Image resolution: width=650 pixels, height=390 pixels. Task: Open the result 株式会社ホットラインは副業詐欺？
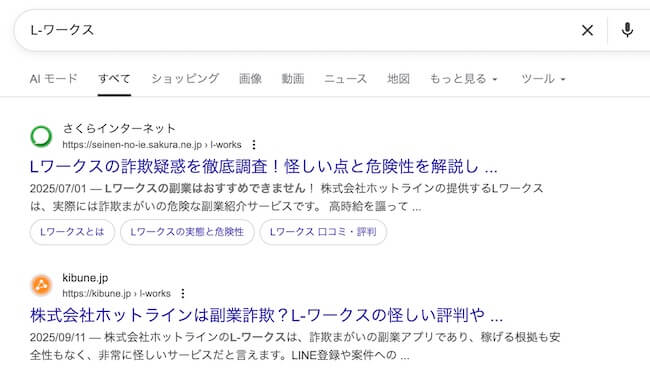(267, 315)
